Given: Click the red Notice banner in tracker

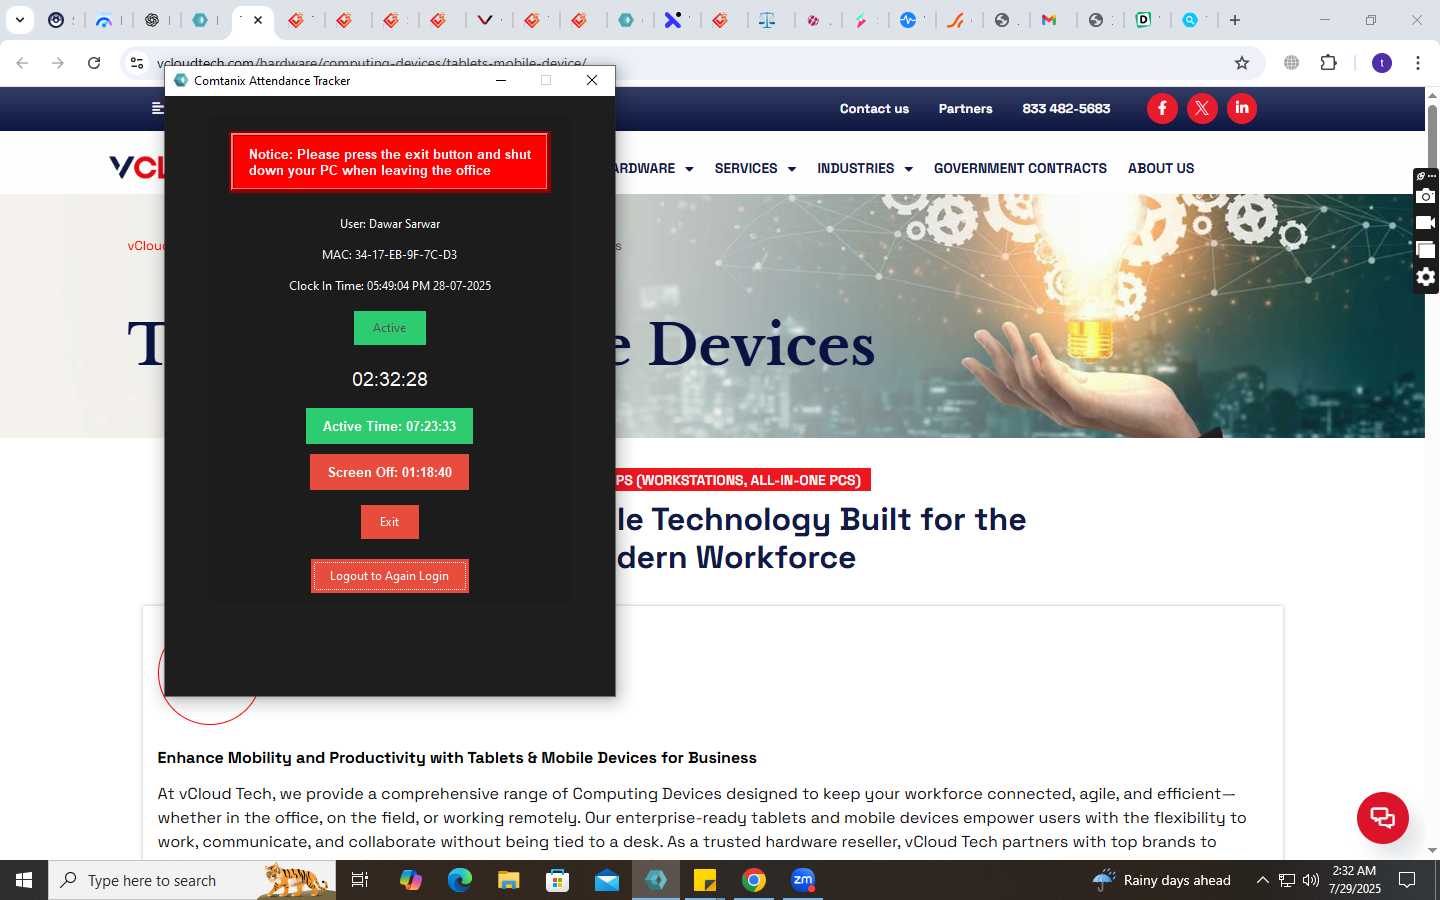Looking at the screenshot, I should pos(389,162).
